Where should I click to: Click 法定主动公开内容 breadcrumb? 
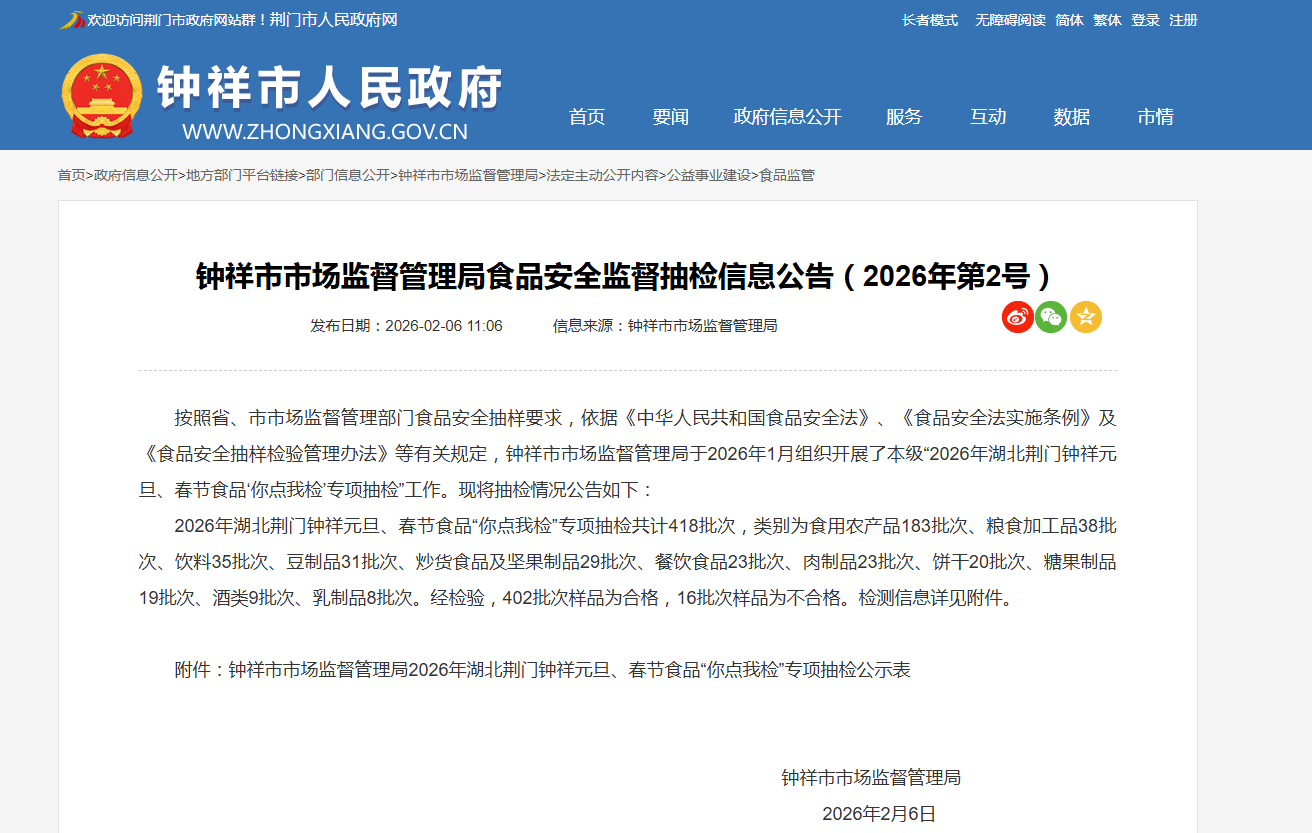[x=602, y=175]
